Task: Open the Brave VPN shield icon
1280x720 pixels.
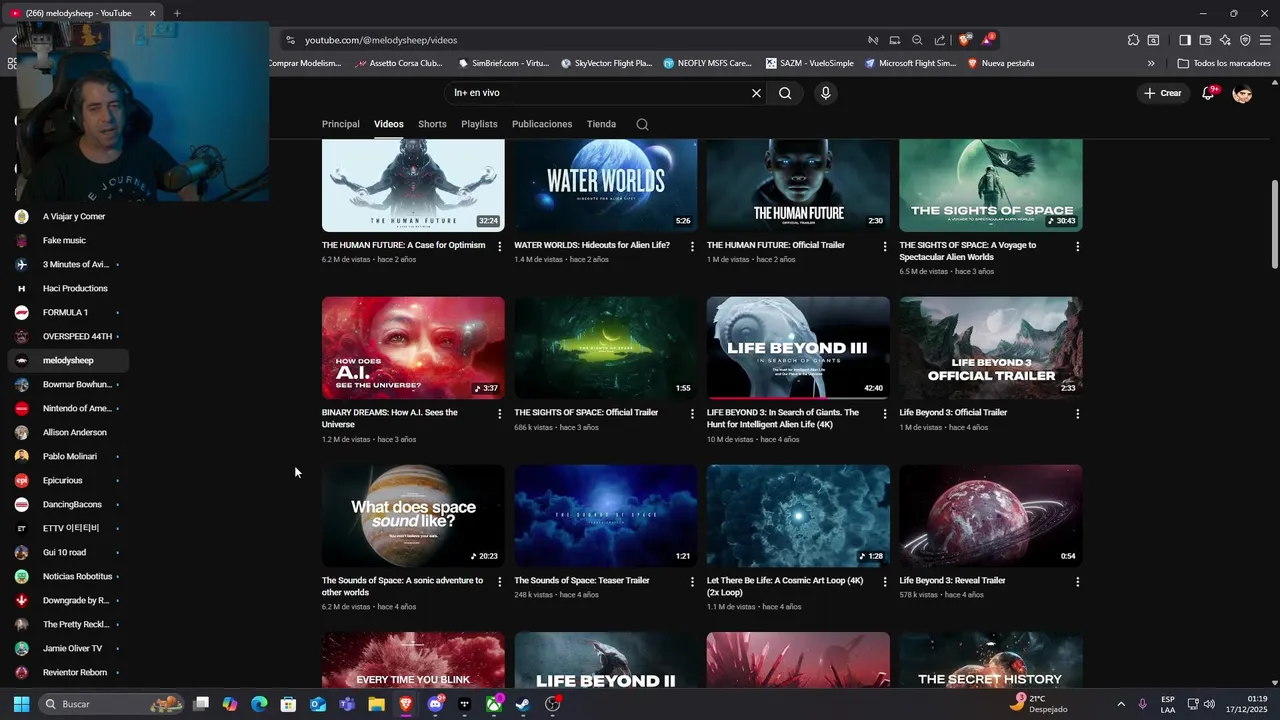Action: tap(1245, 40)
